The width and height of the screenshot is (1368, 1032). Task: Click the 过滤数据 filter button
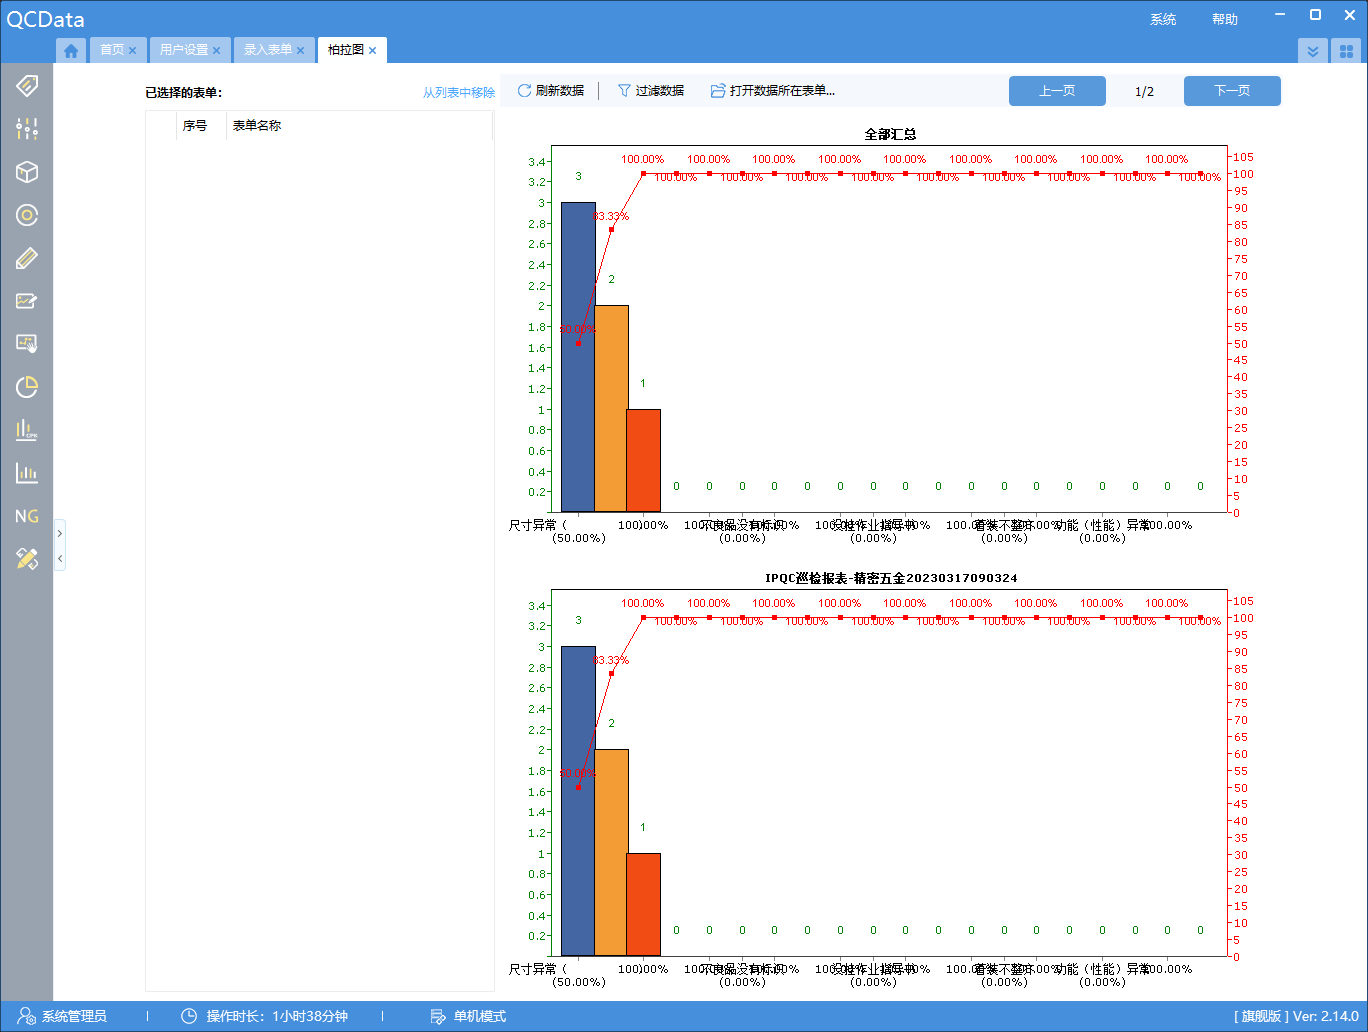[651, 91]
